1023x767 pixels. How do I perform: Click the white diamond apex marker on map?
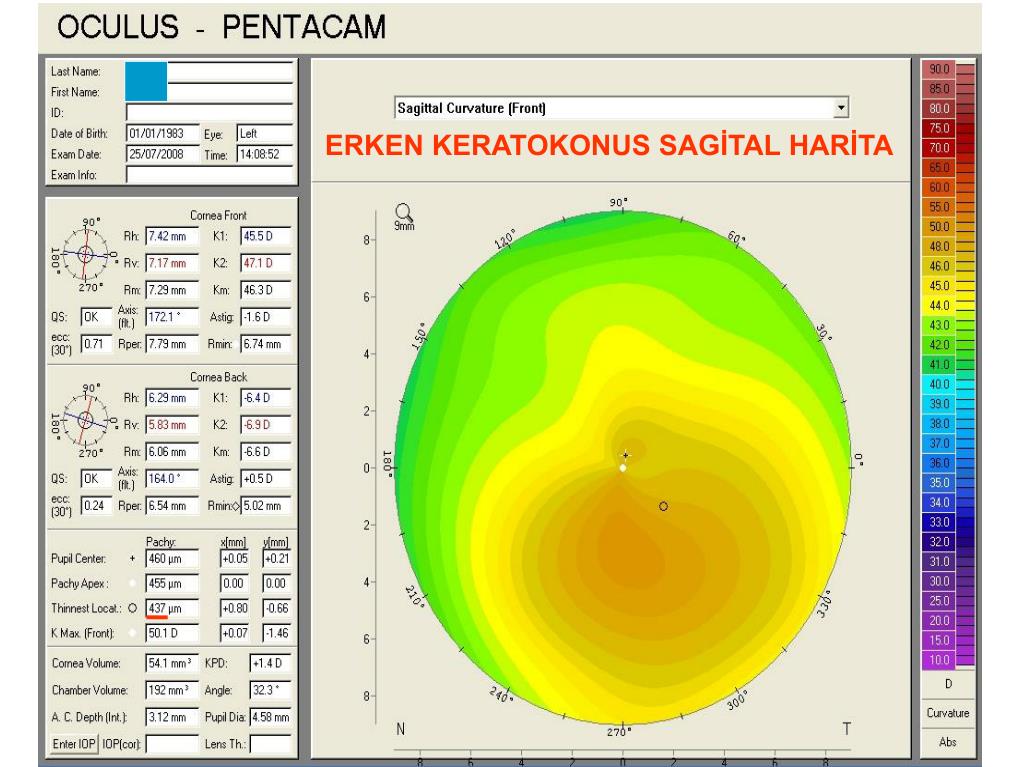[x=623, y=468]
